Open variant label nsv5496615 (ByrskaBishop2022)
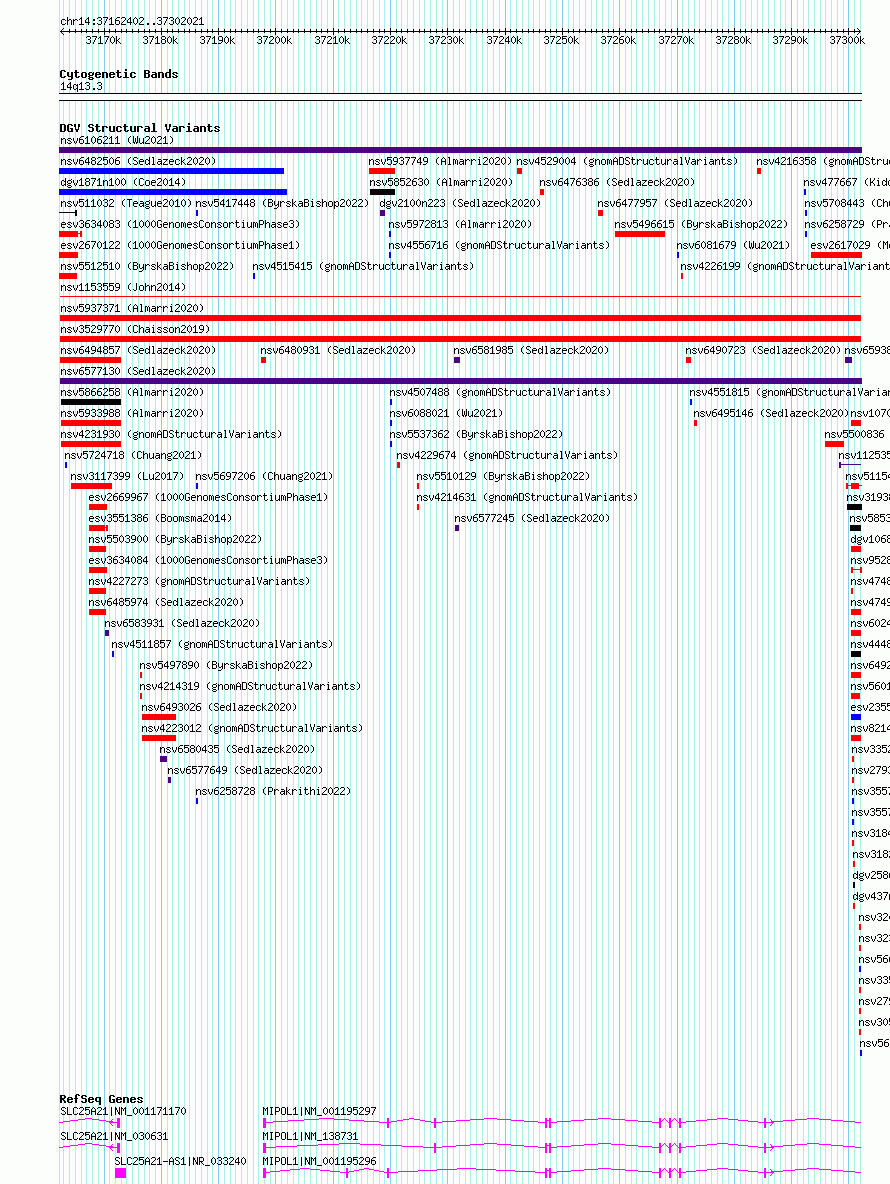Viewport: 890px width, 1184px height. [x=701, y=225]
